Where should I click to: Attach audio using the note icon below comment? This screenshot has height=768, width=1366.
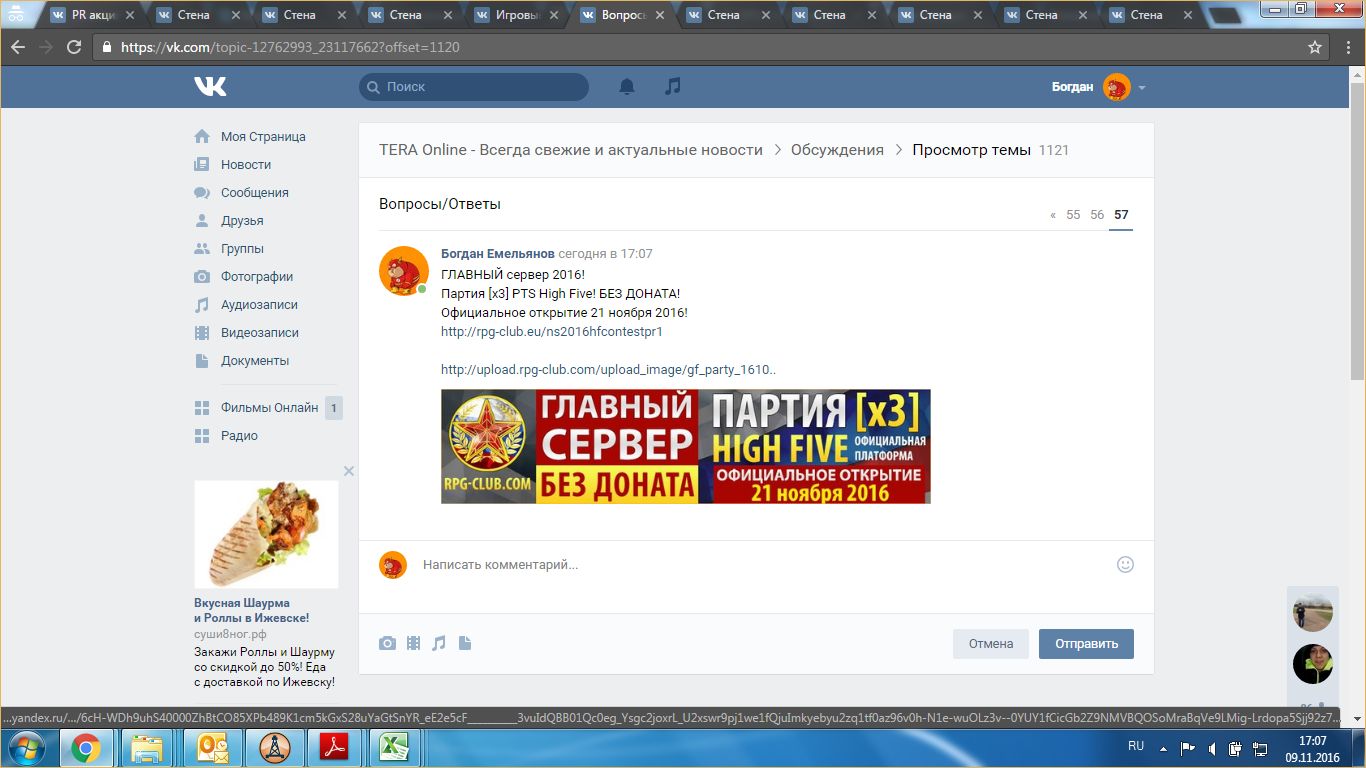click(438, 643)
